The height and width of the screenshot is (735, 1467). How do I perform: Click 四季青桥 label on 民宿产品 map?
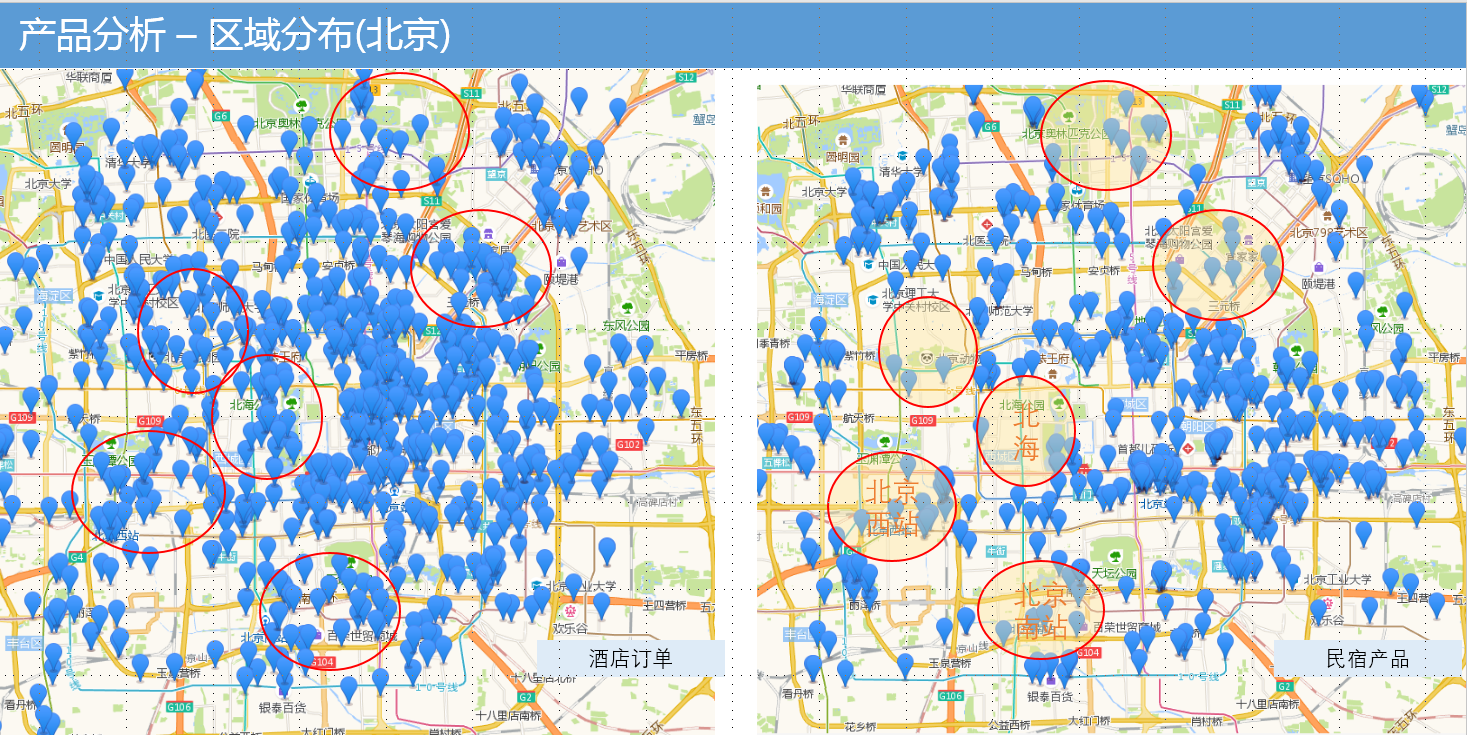774,343
